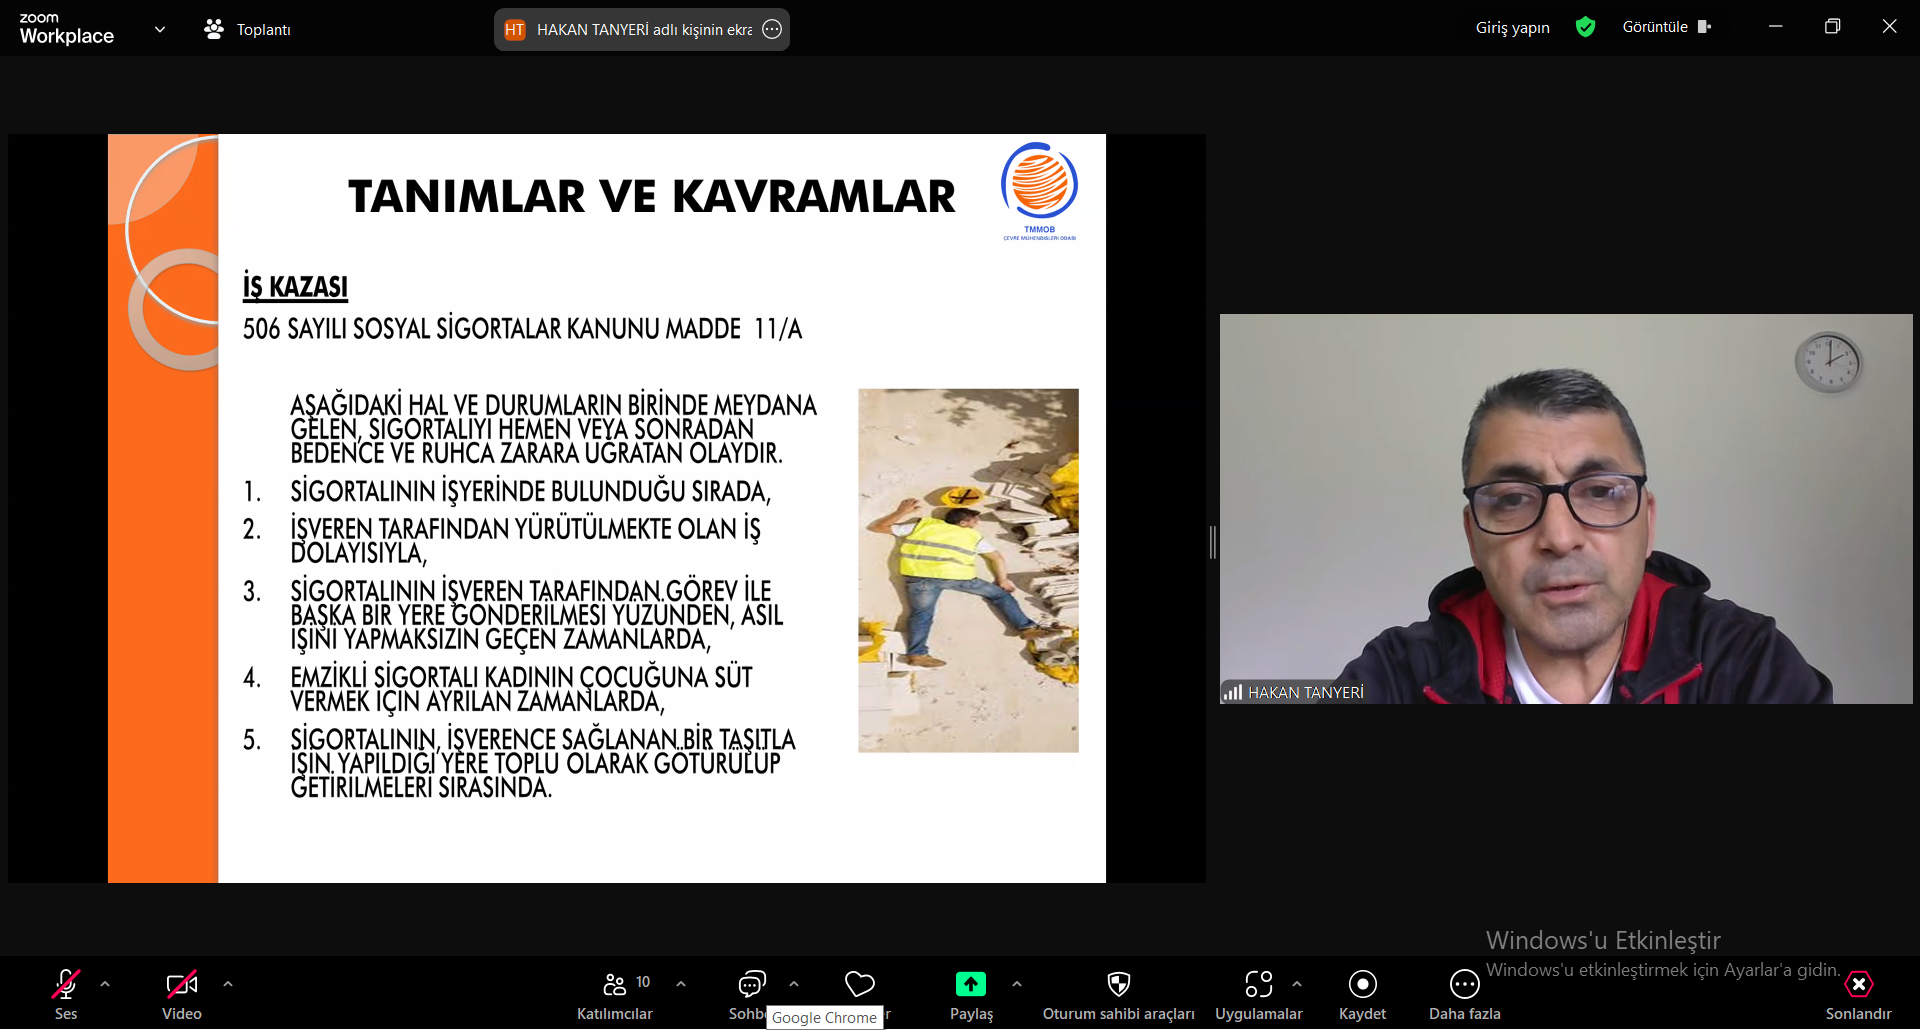Viewport: 1920px width, 1030px height.
Task: Expand video options arrow next to Video
Action: point(228,984)
